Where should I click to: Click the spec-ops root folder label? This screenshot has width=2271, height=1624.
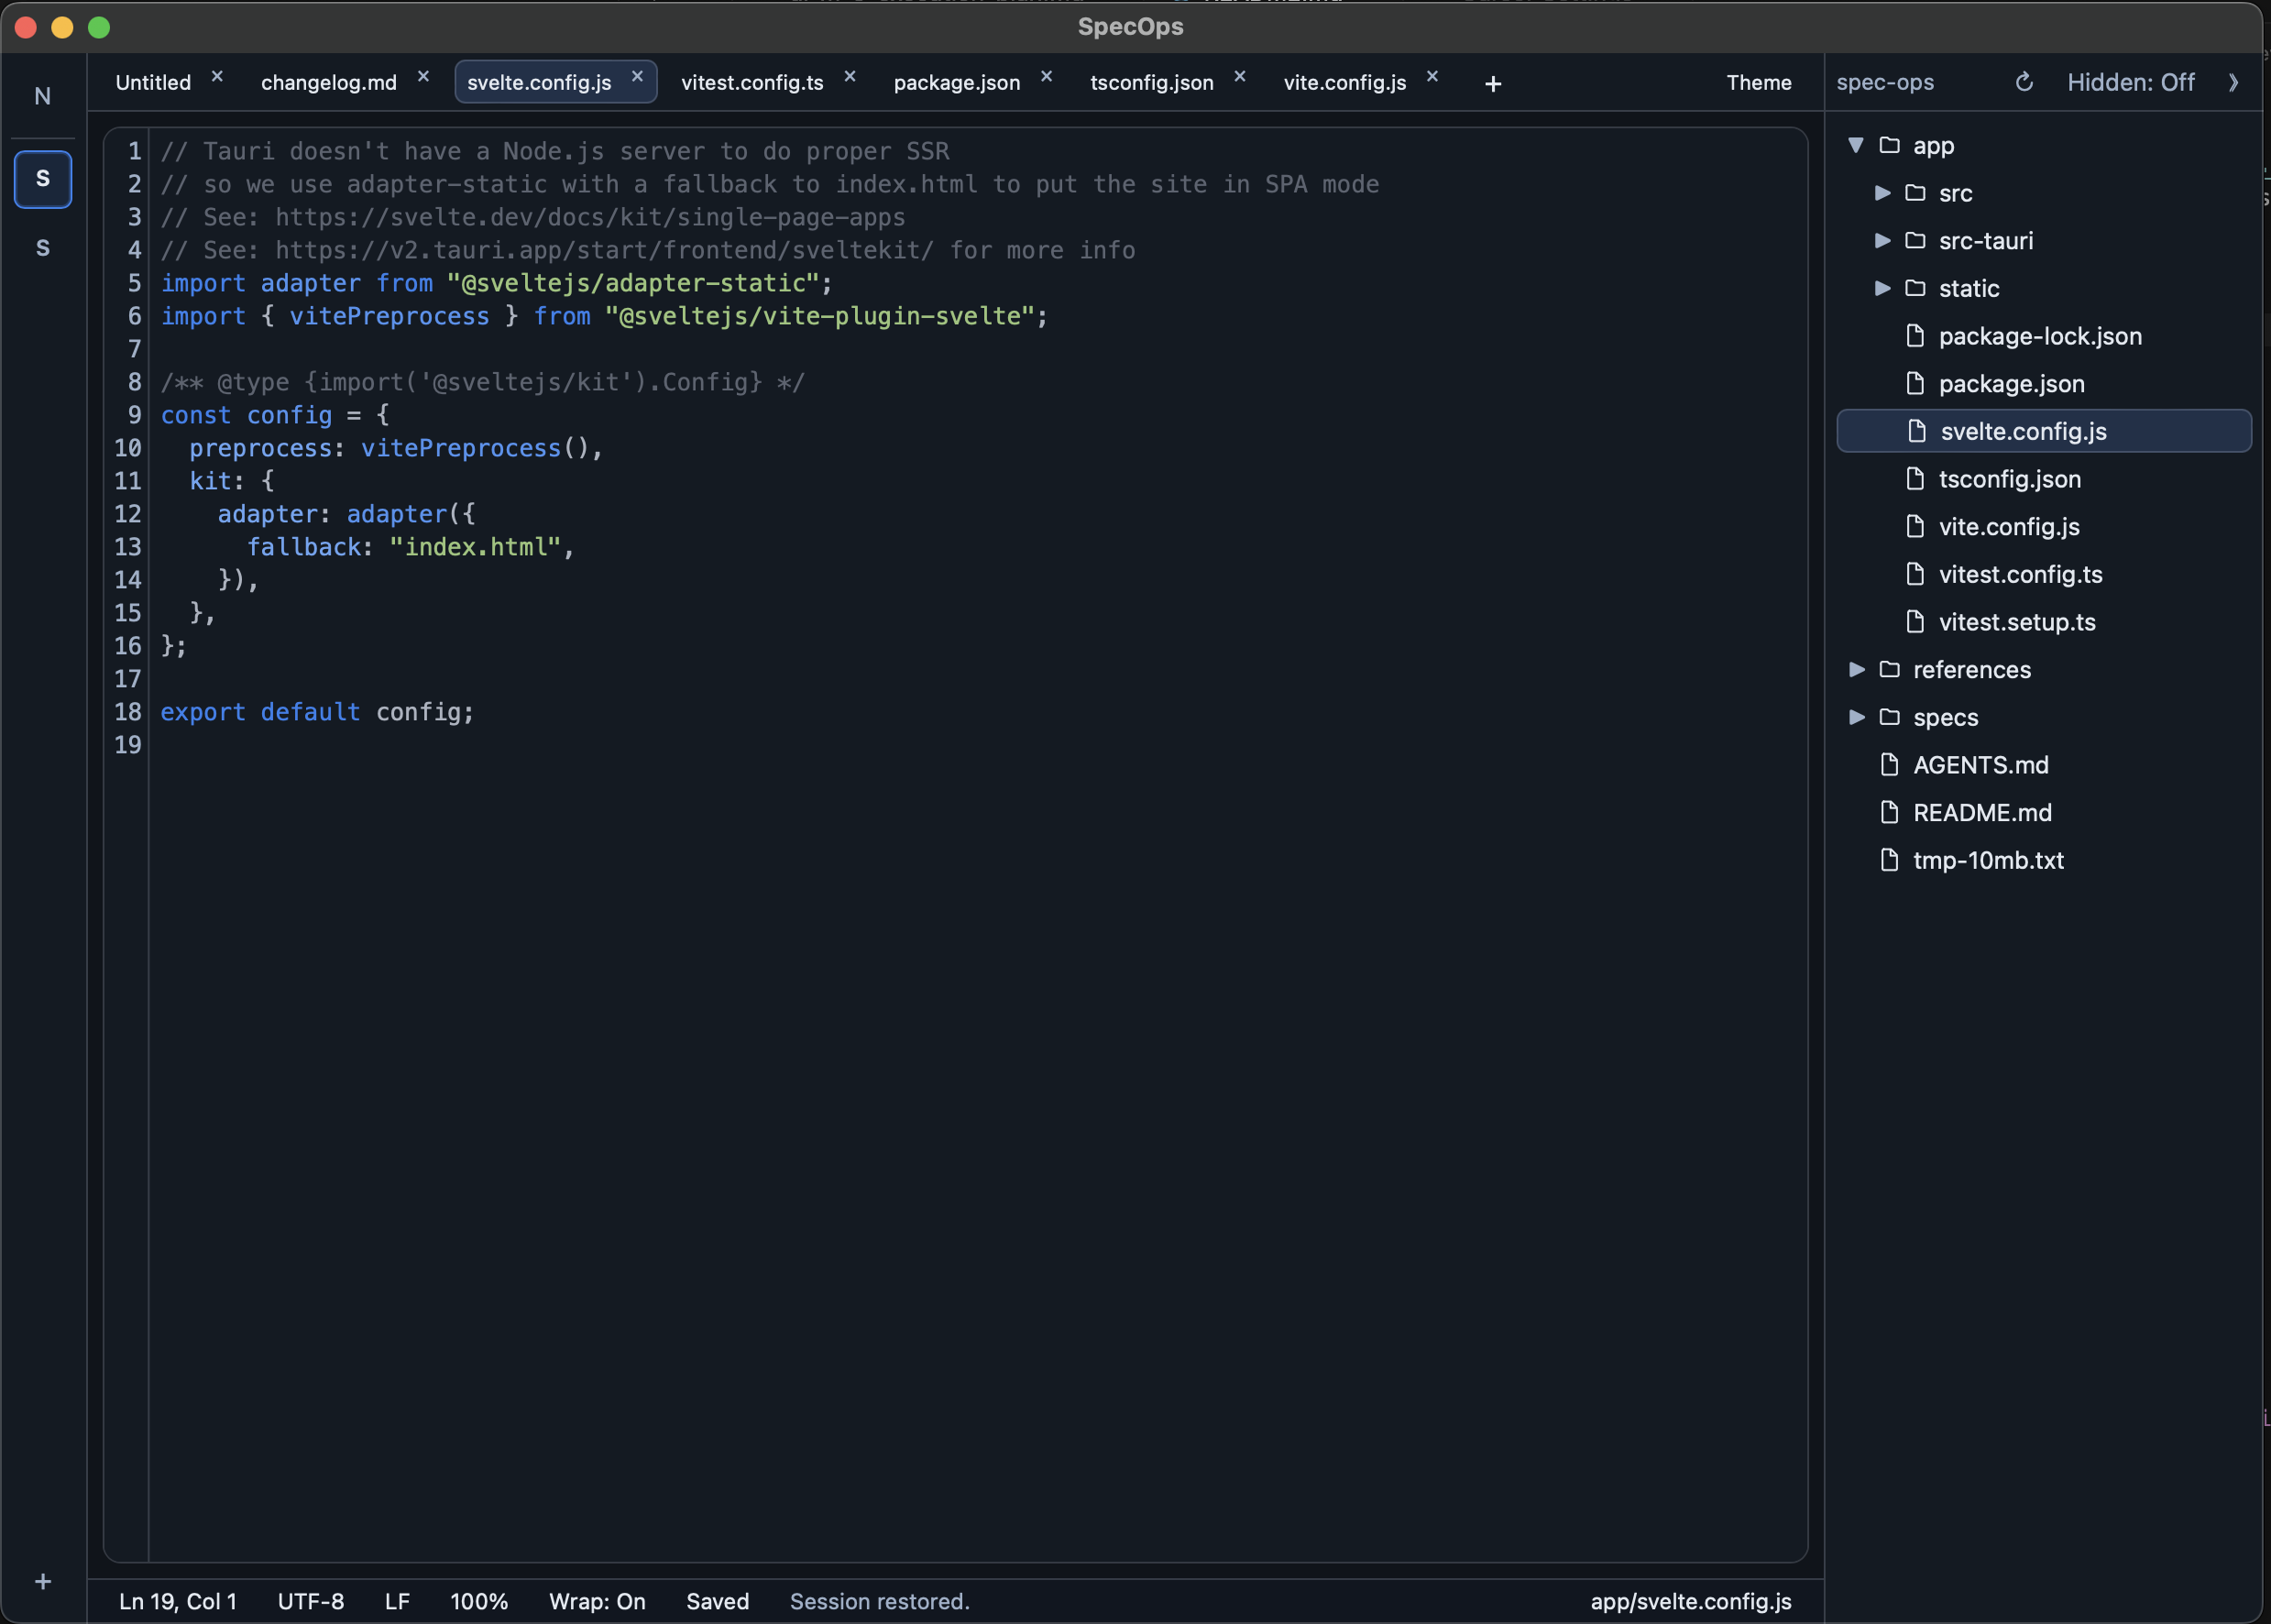[x=1885, y=82]
